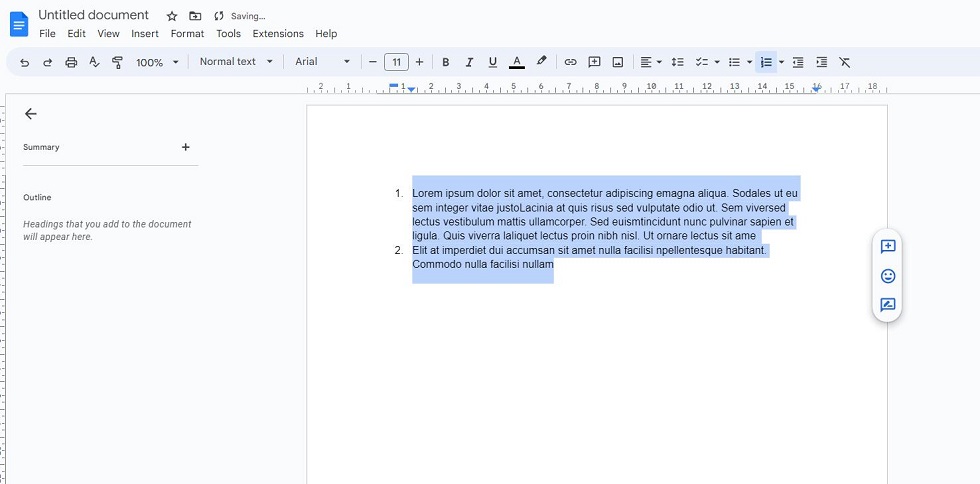Toggle the bulleted list button
980x484 pixels.
735,62
